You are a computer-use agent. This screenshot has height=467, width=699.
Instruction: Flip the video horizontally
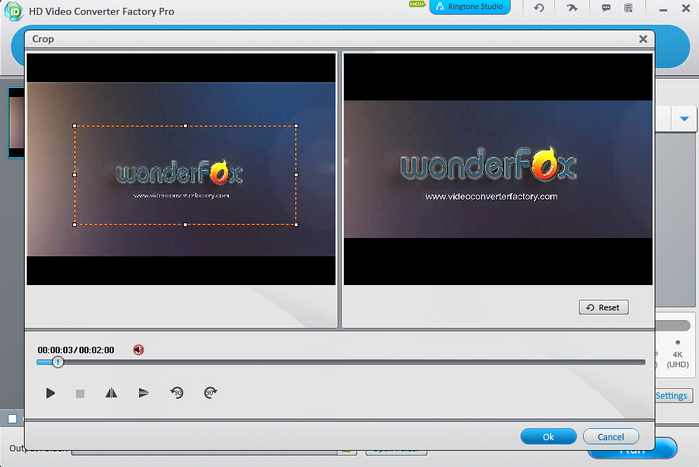click(x=111, y=393)
